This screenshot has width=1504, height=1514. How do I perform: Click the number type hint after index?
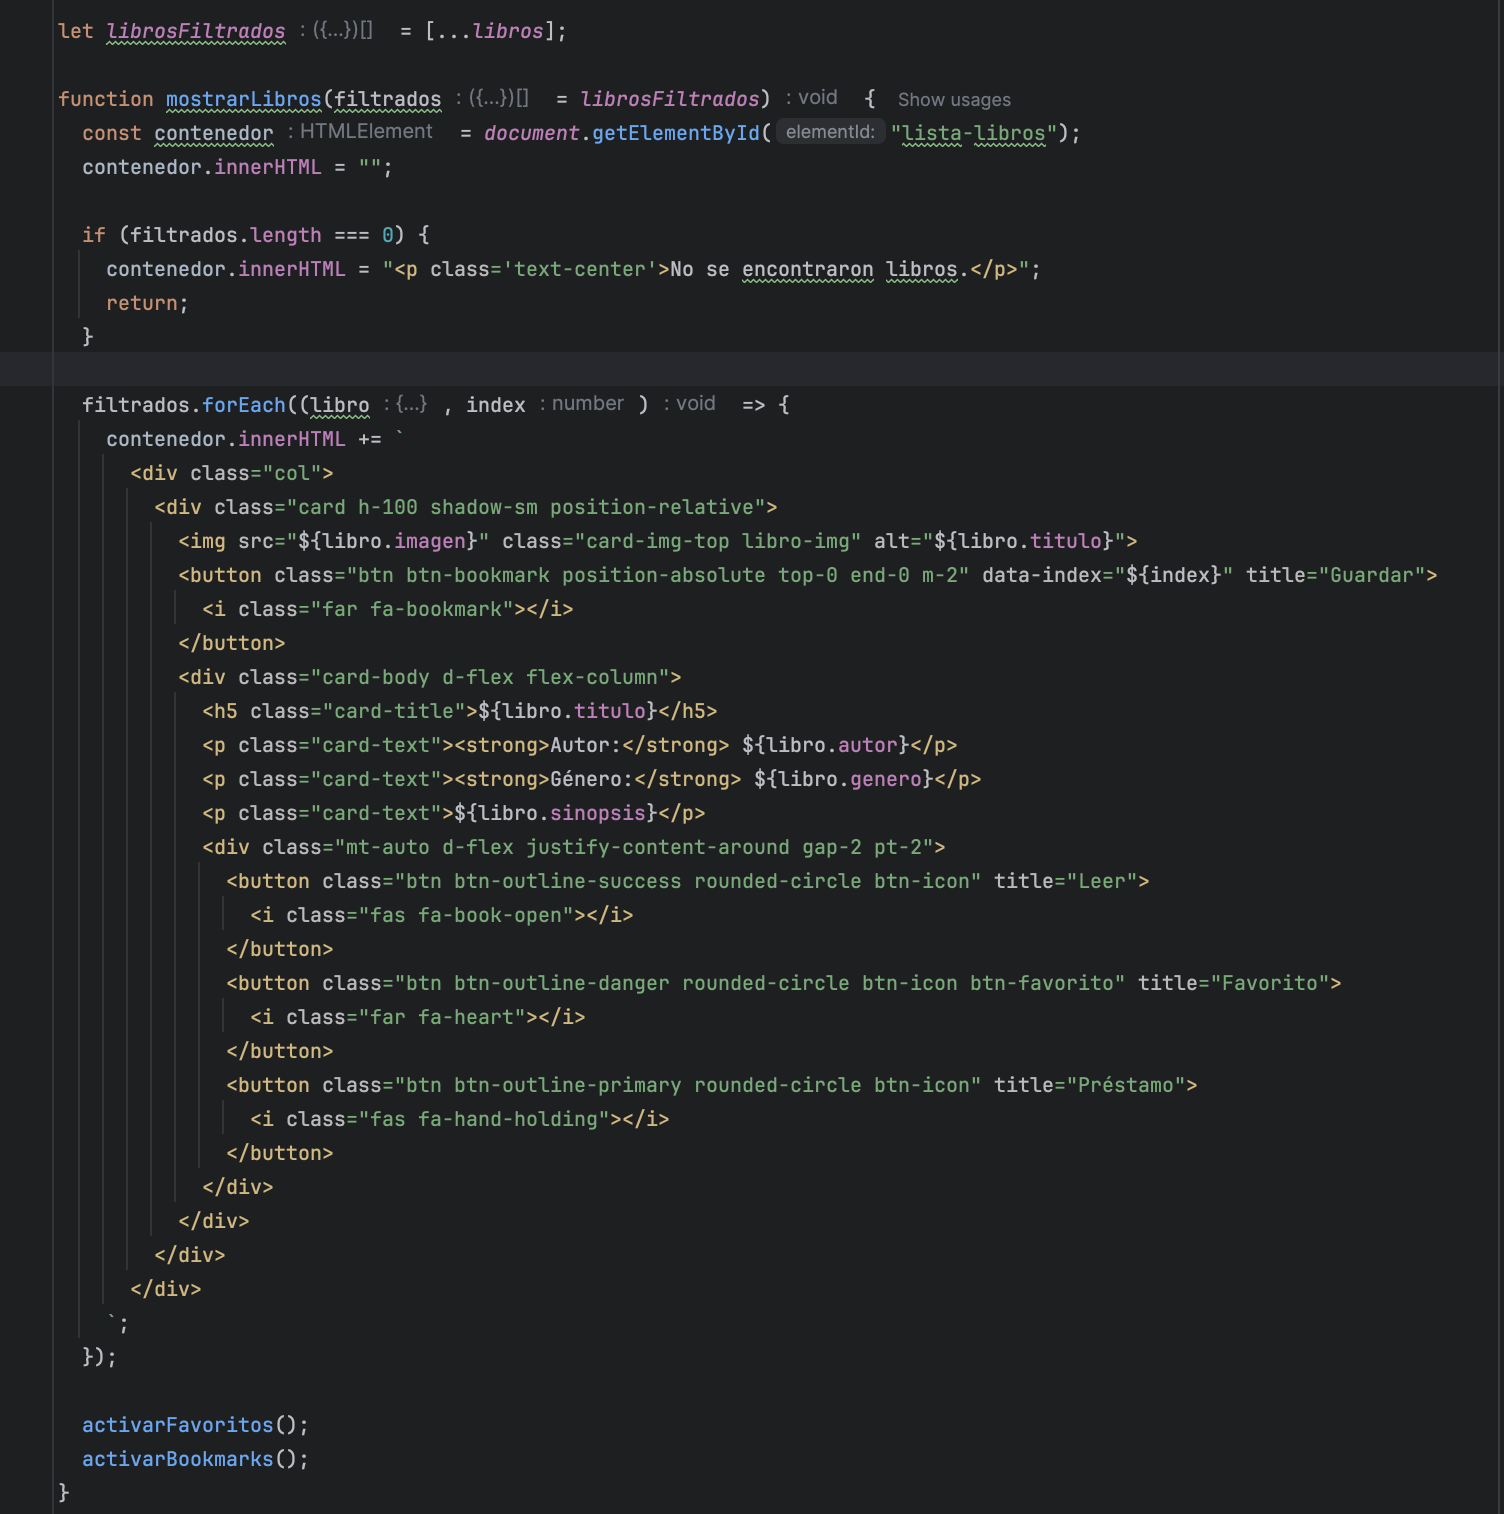tap(588, 403)
